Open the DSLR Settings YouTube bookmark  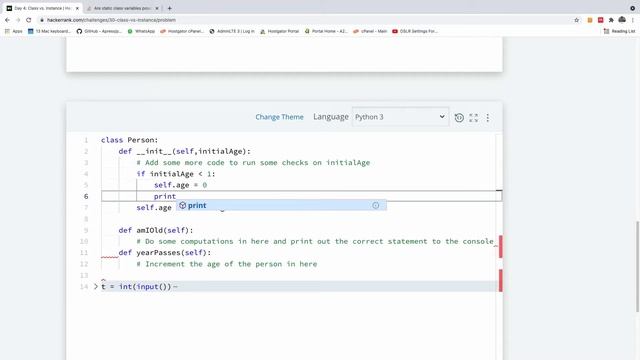click(x=415, y=31)
